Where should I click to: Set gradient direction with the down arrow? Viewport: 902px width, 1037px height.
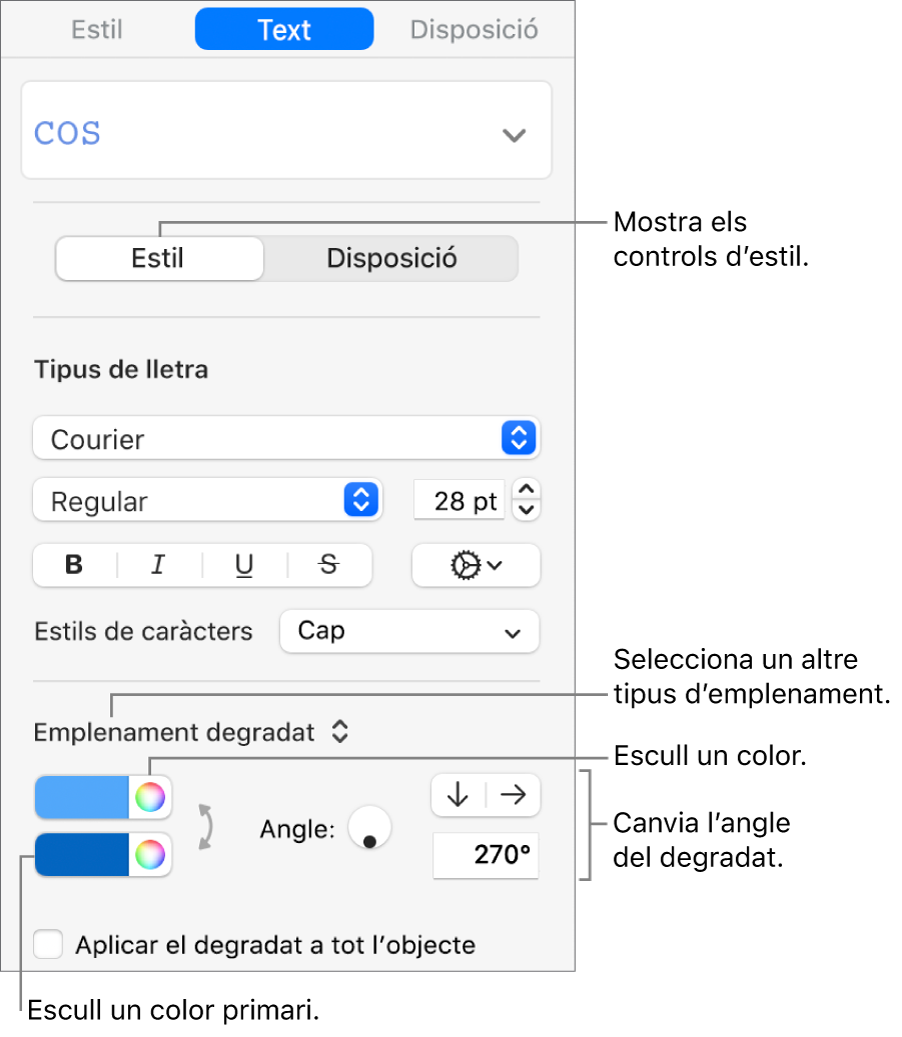pos(458,795)
